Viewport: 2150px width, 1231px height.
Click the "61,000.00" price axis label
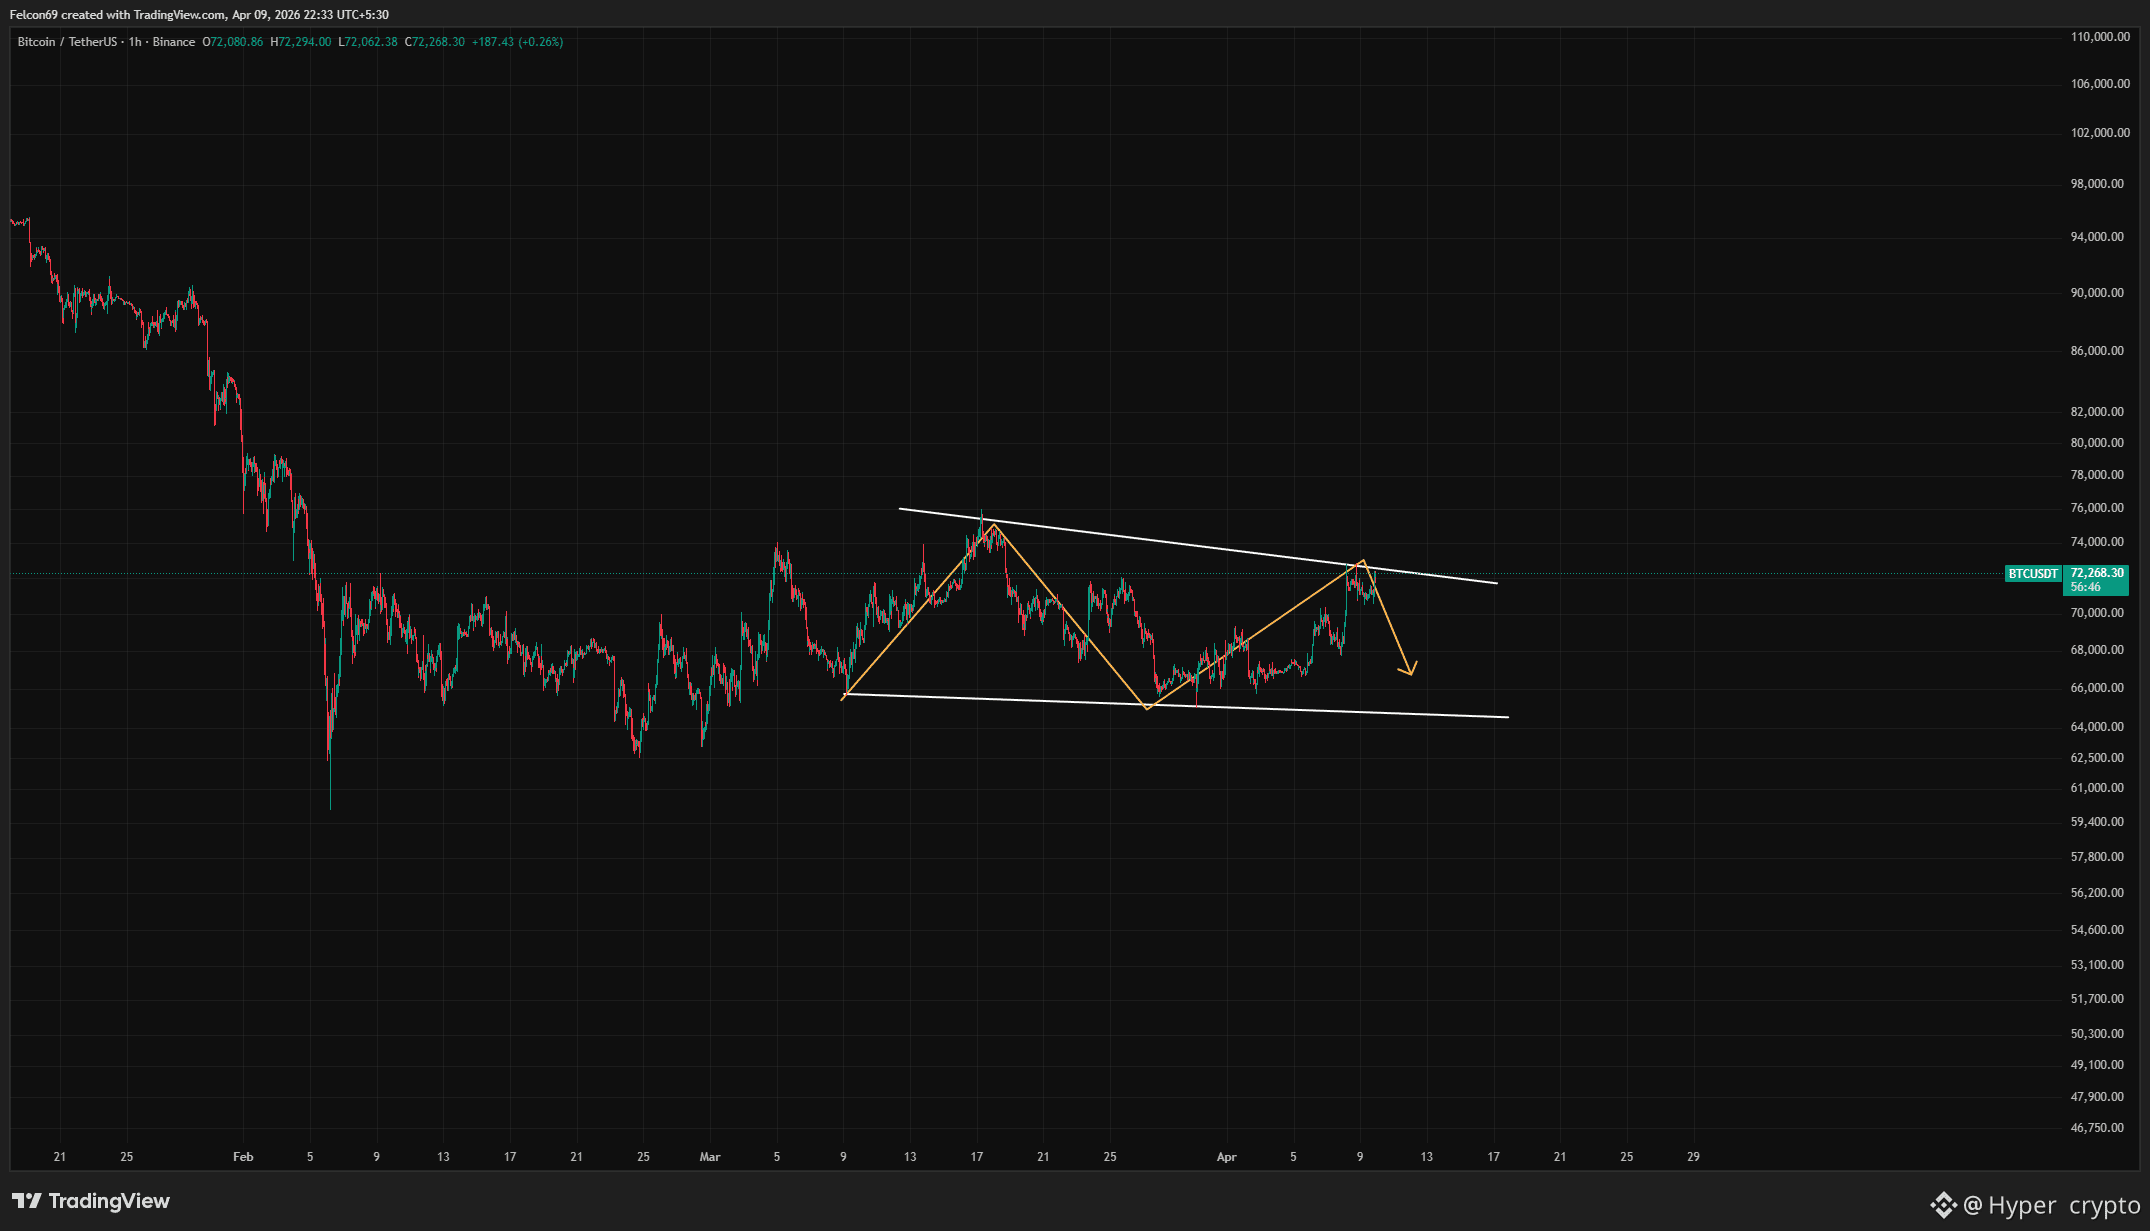(x=2097, y=788)
